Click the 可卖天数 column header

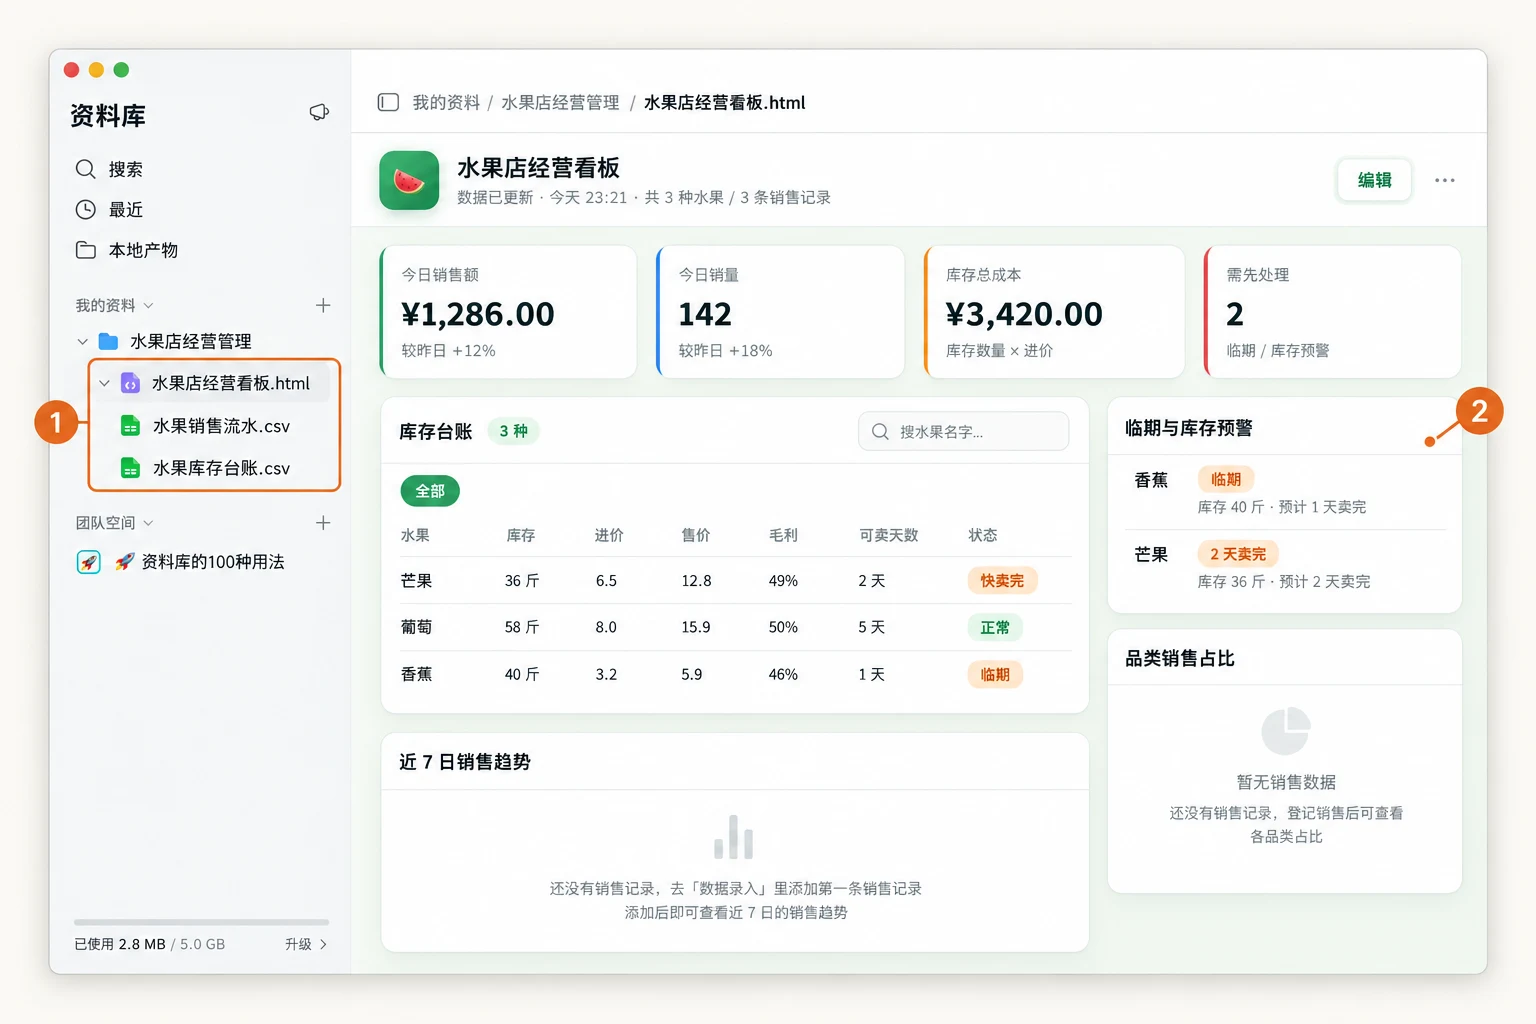tap(888, 536)
